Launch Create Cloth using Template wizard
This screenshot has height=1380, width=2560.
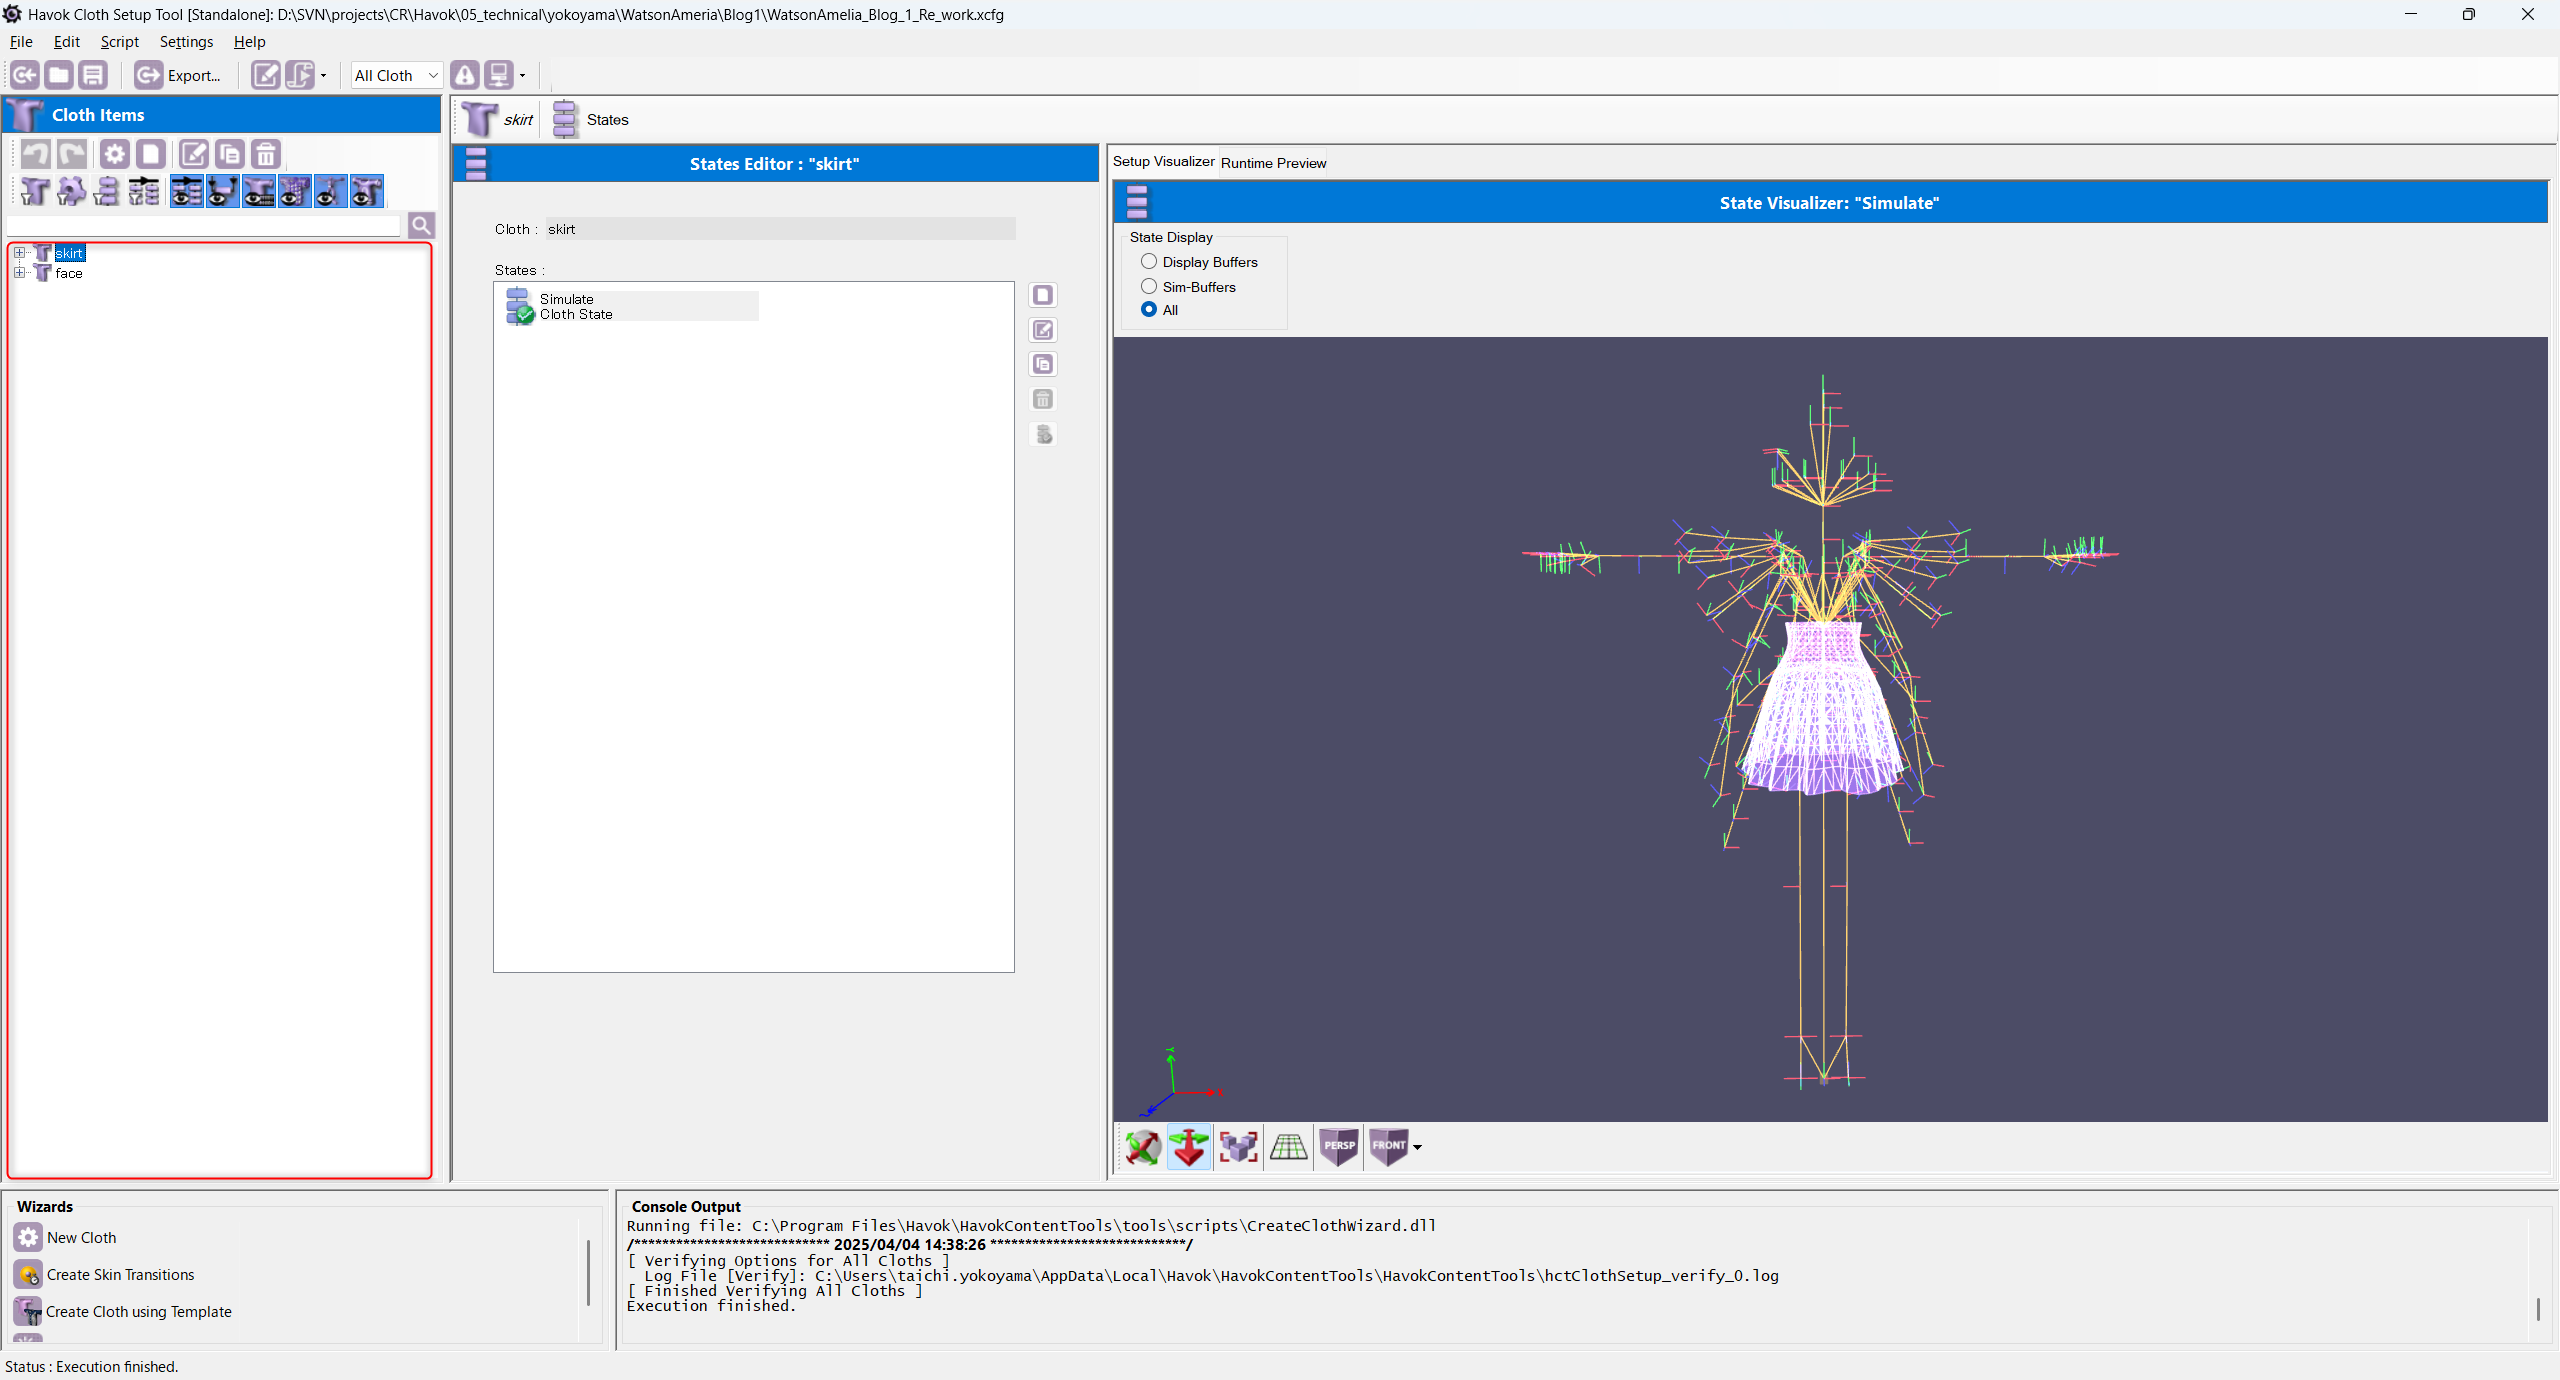point(123,1312)
